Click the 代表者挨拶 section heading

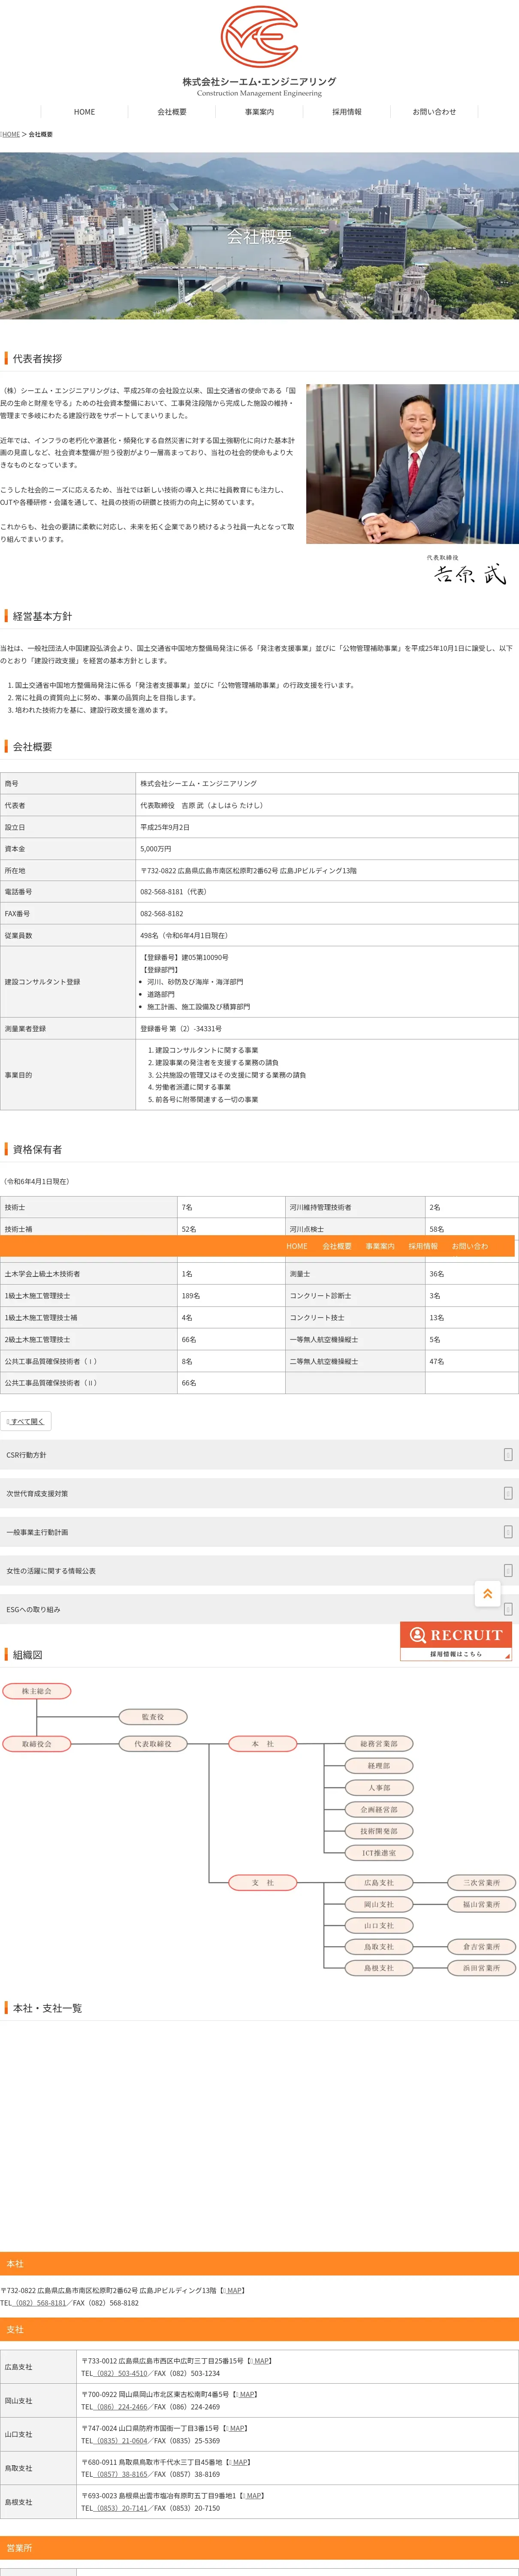point(37,358)
